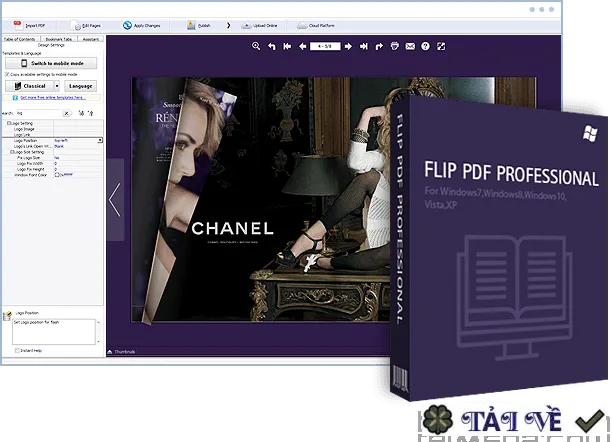Open the Window Font Color swatch
This screenshot has width=612, height=442.
point(57,175)
